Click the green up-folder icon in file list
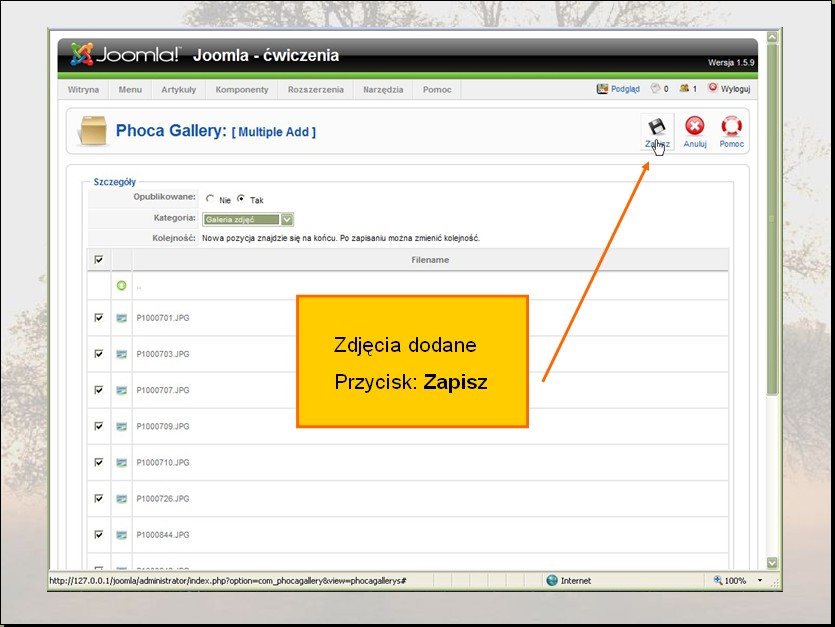Image resolution: width=835 pixels, height=627 pixels. point(122,286)
